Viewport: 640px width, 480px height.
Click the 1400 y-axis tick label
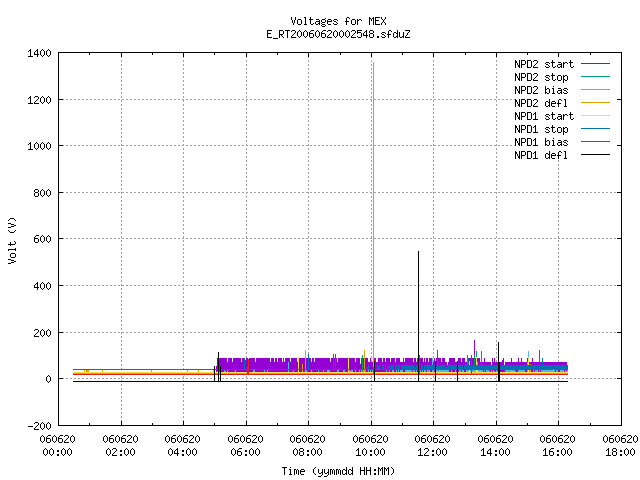click(x=39, y=53)
